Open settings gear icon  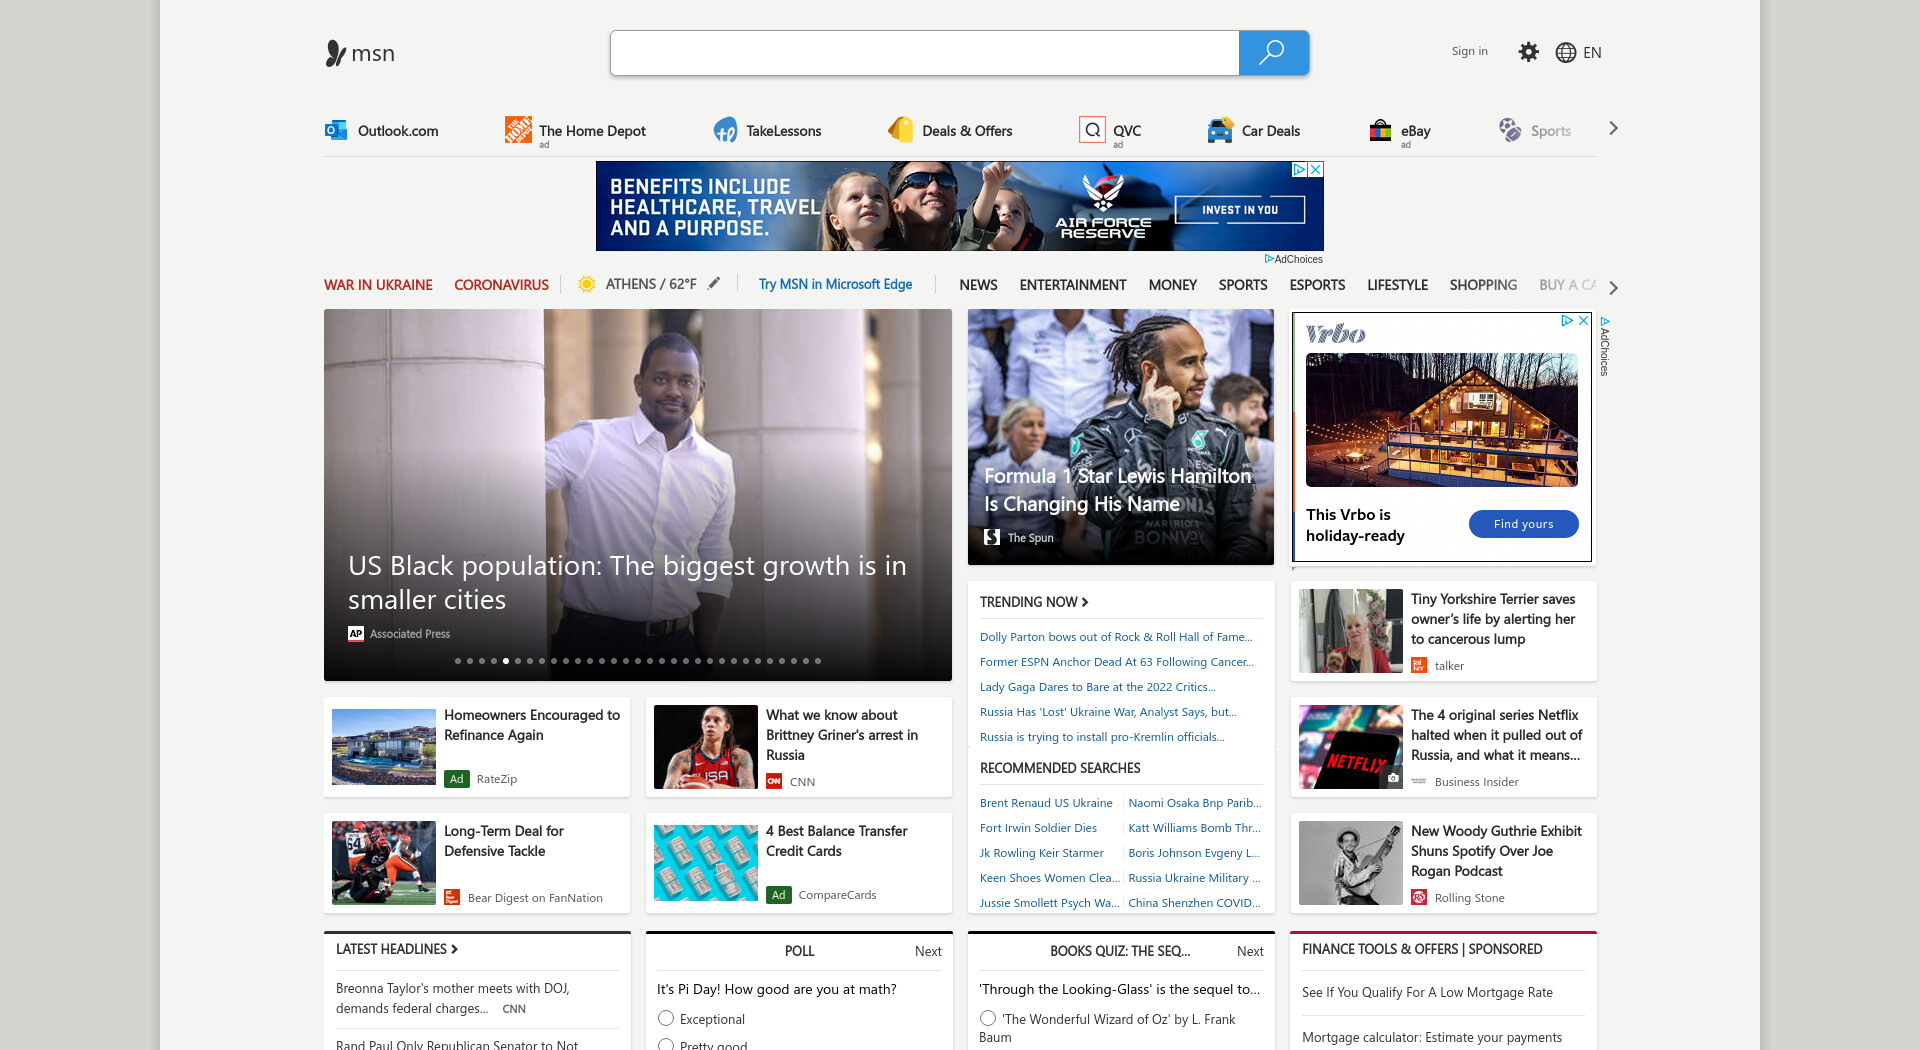[x=1528, y=52]
